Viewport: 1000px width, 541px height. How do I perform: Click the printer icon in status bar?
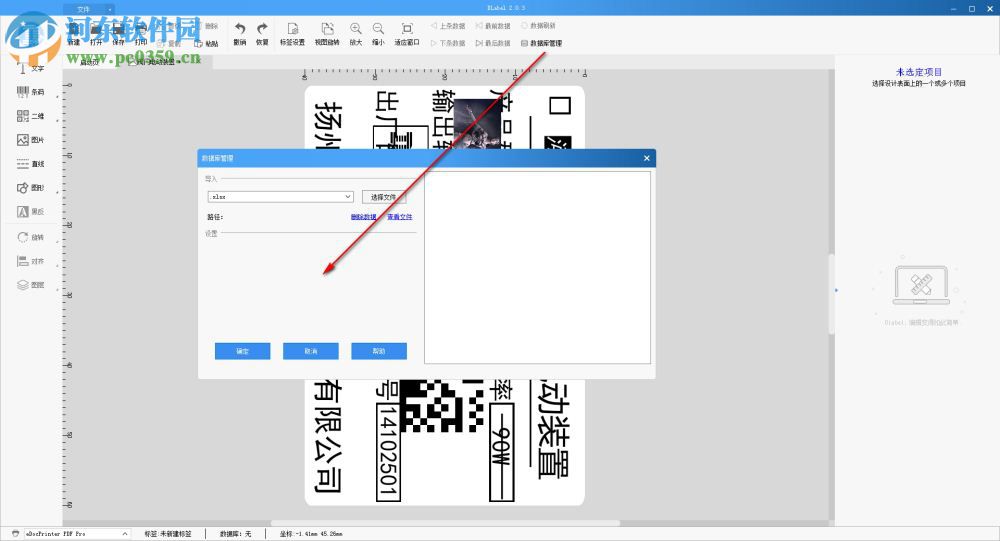15,533
